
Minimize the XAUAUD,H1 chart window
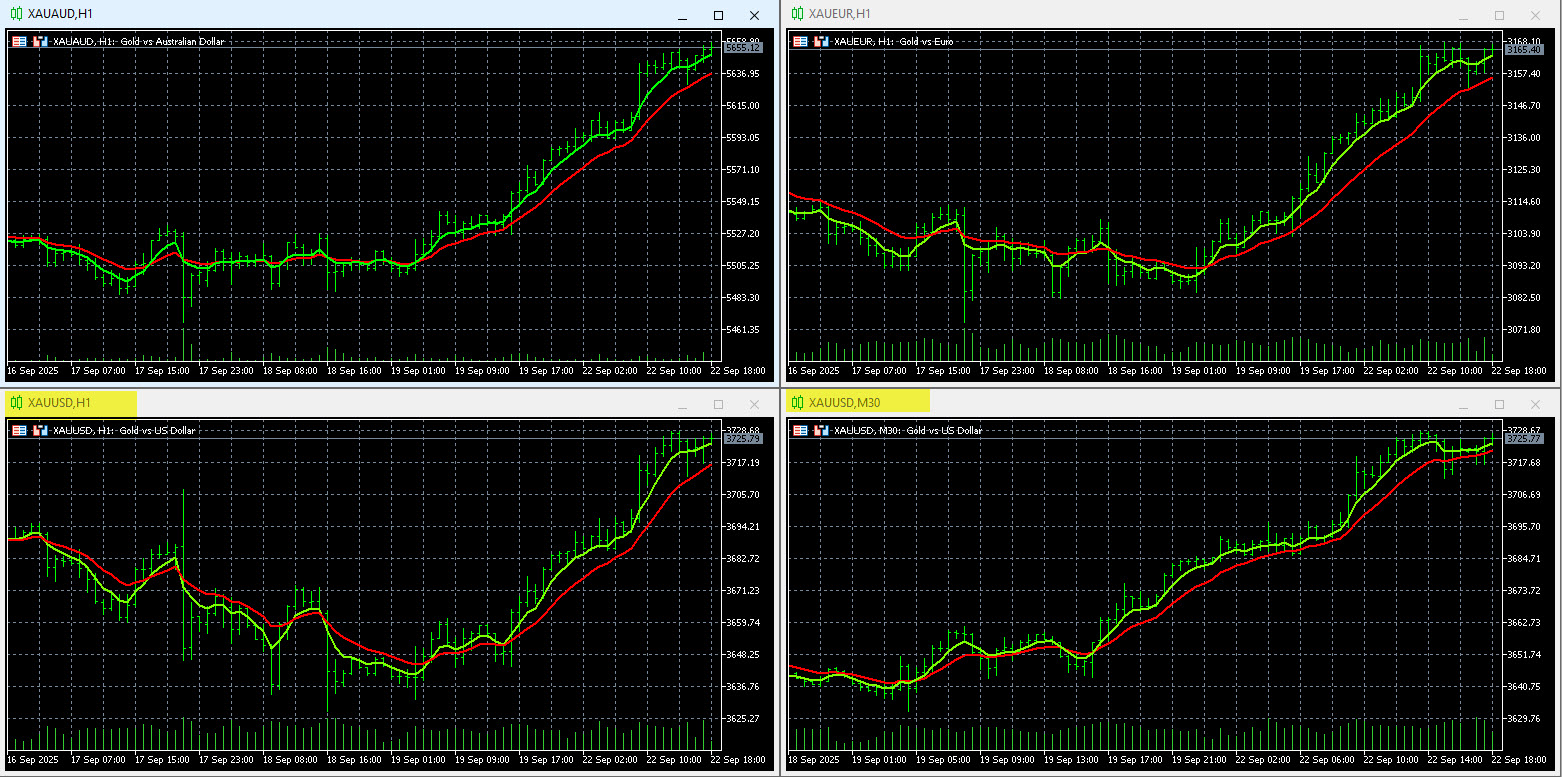(x=682, y=15)
